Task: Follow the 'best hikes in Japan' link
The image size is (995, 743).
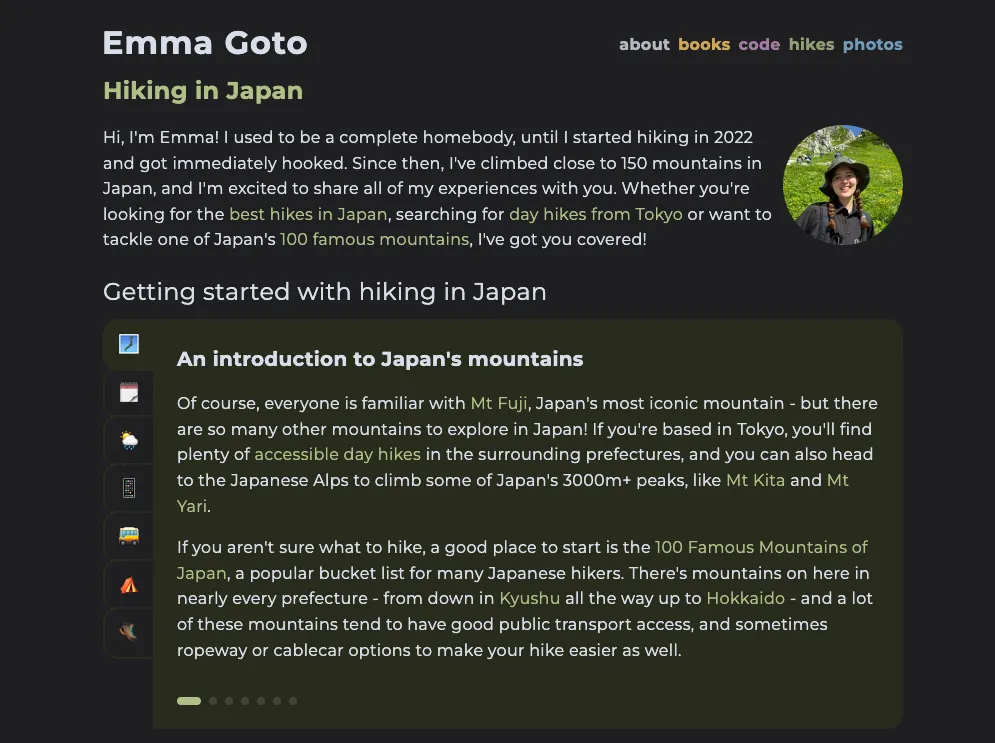Action: 308,214
